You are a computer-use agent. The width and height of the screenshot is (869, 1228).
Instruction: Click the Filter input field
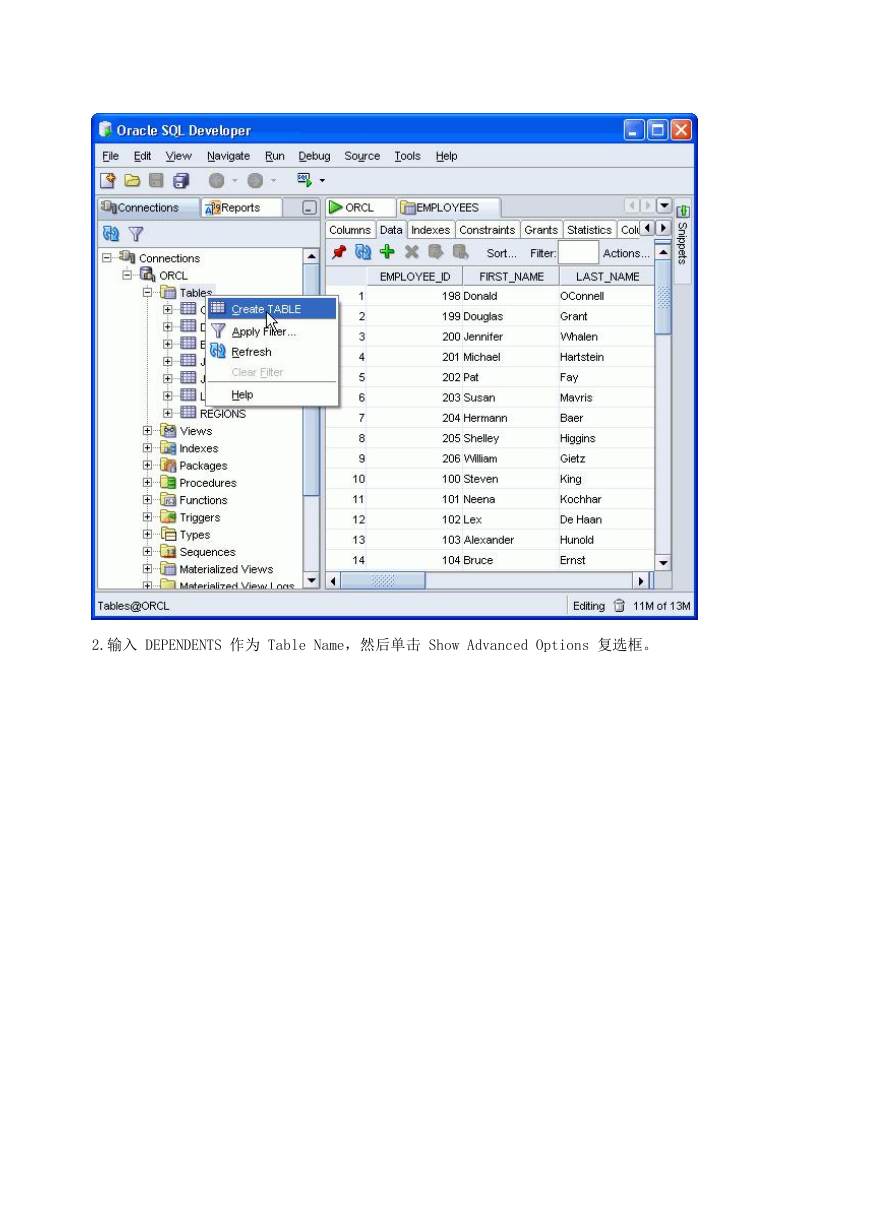coord(578,254)
